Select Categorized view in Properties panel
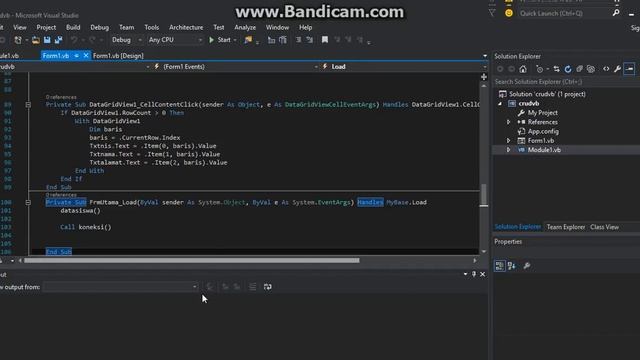Image resolution: width=640 pixels, height=360 pixels. 500,266
